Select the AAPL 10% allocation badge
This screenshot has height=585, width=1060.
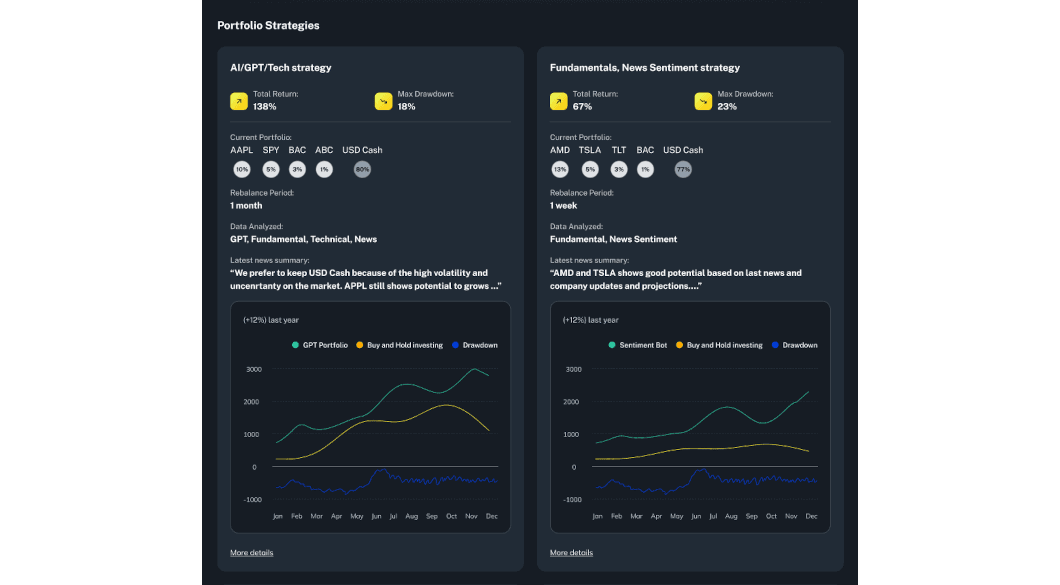click(241, 169)
